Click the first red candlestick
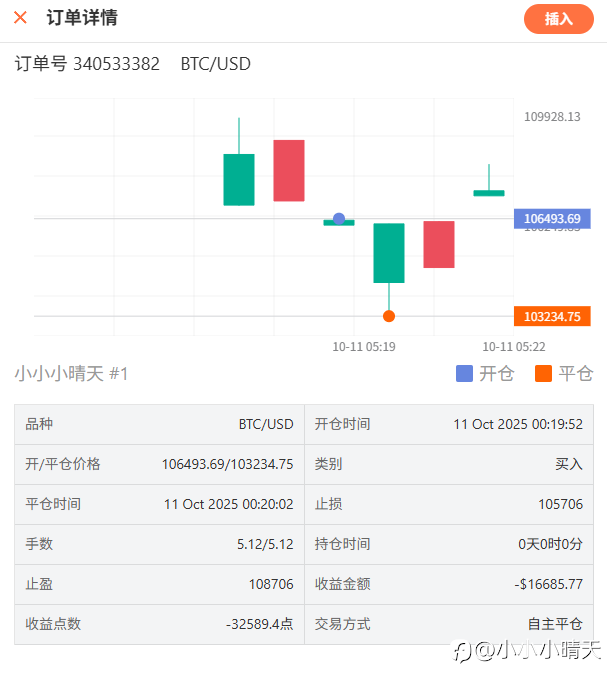Screen dimensions: 607x689 point(289,170)
